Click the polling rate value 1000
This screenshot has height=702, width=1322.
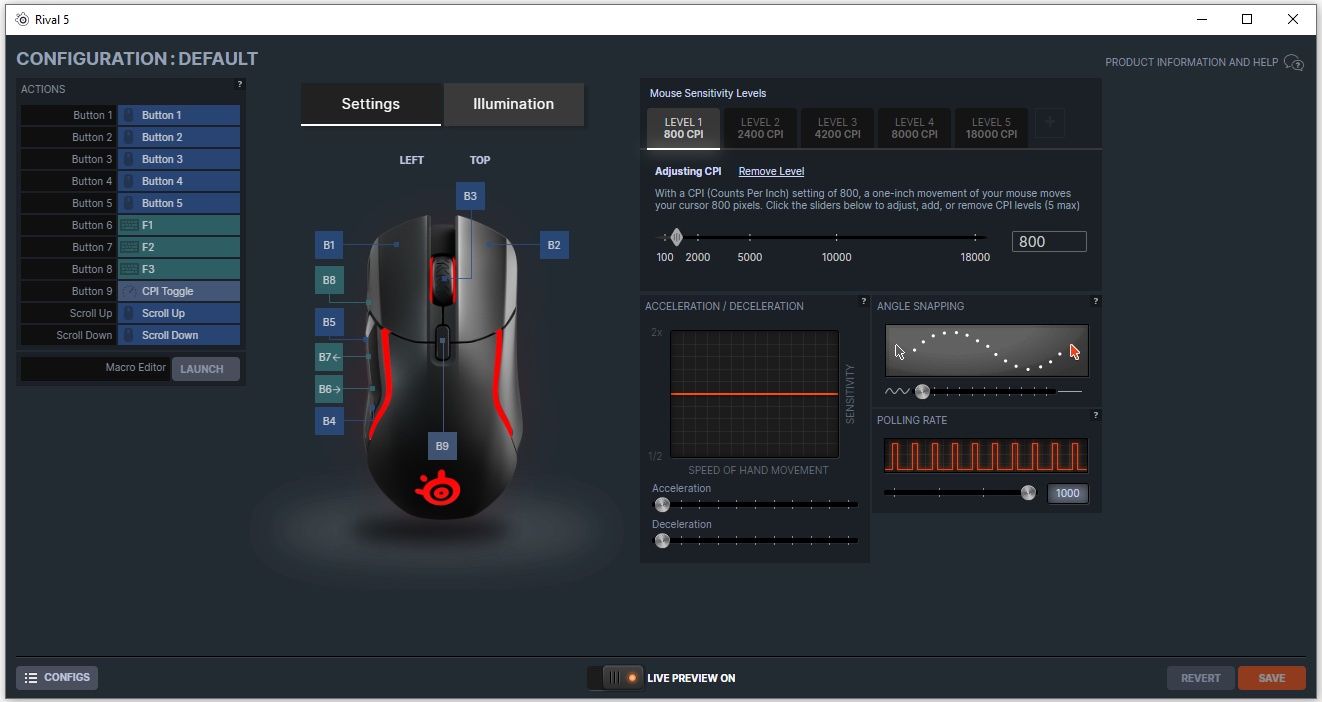(x=1068, y=493)
